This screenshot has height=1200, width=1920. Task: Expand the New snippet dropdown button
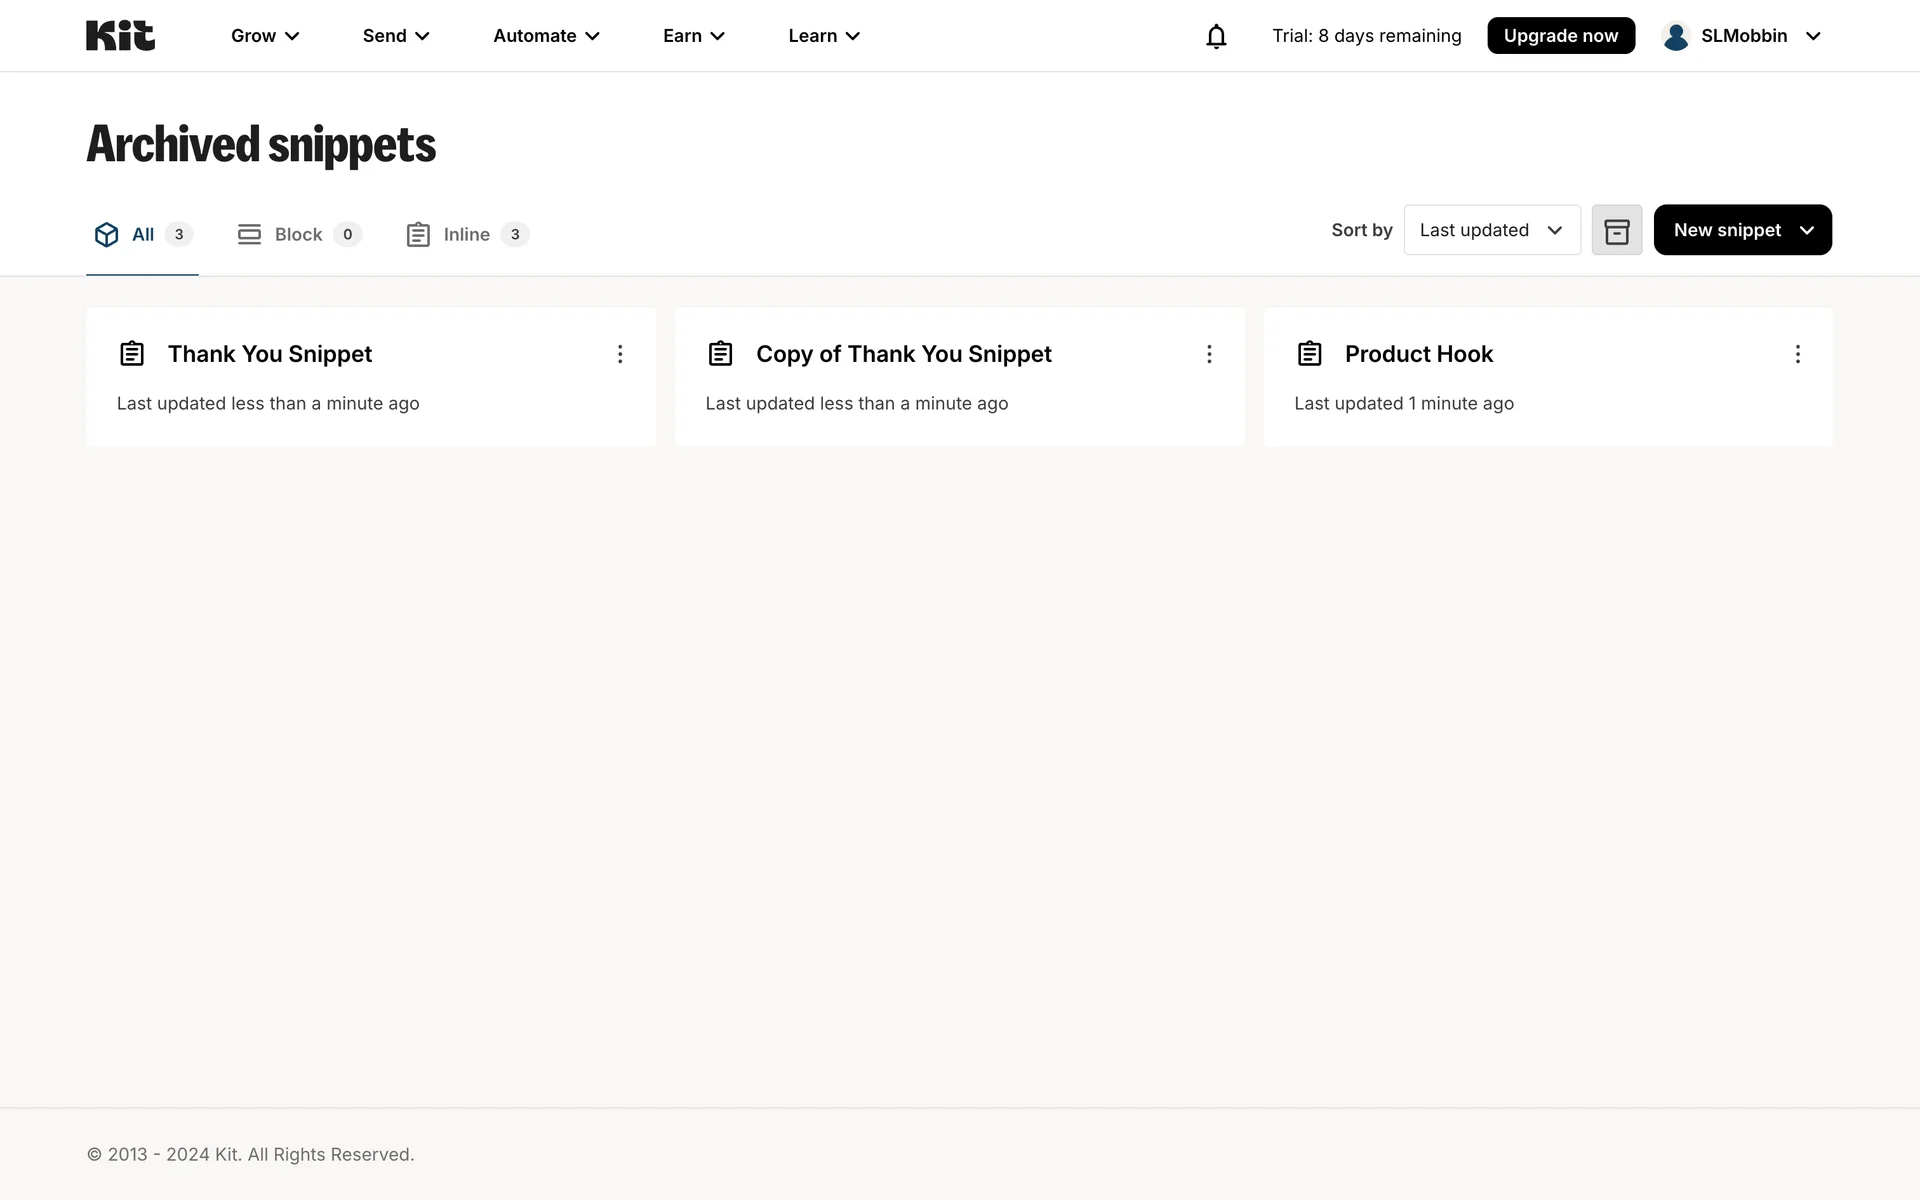[x=1742, y=230]
